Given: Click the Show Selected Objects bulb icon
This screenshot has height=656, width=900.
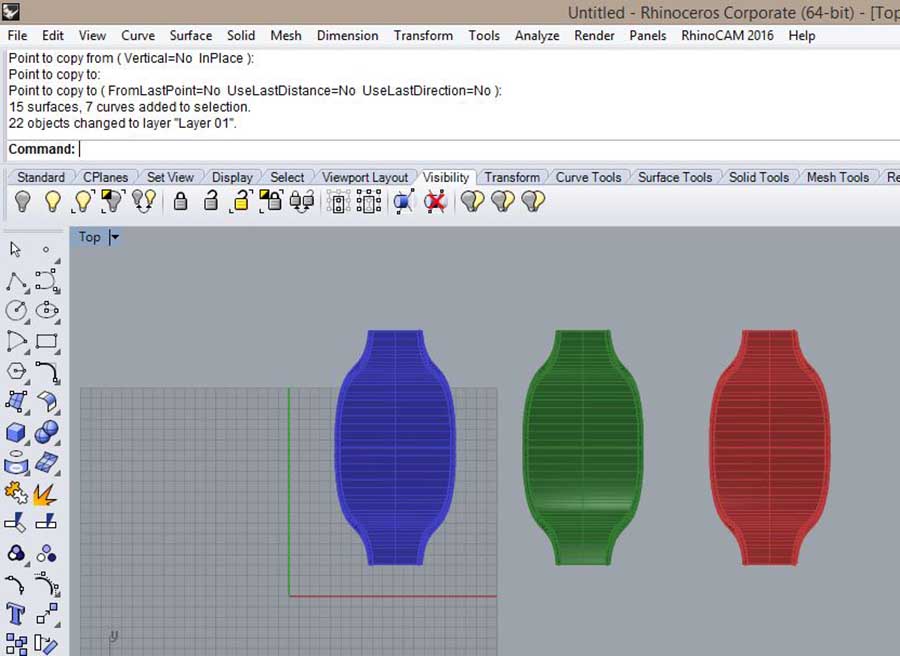Looking at the screenshot, I should (83, 201).
